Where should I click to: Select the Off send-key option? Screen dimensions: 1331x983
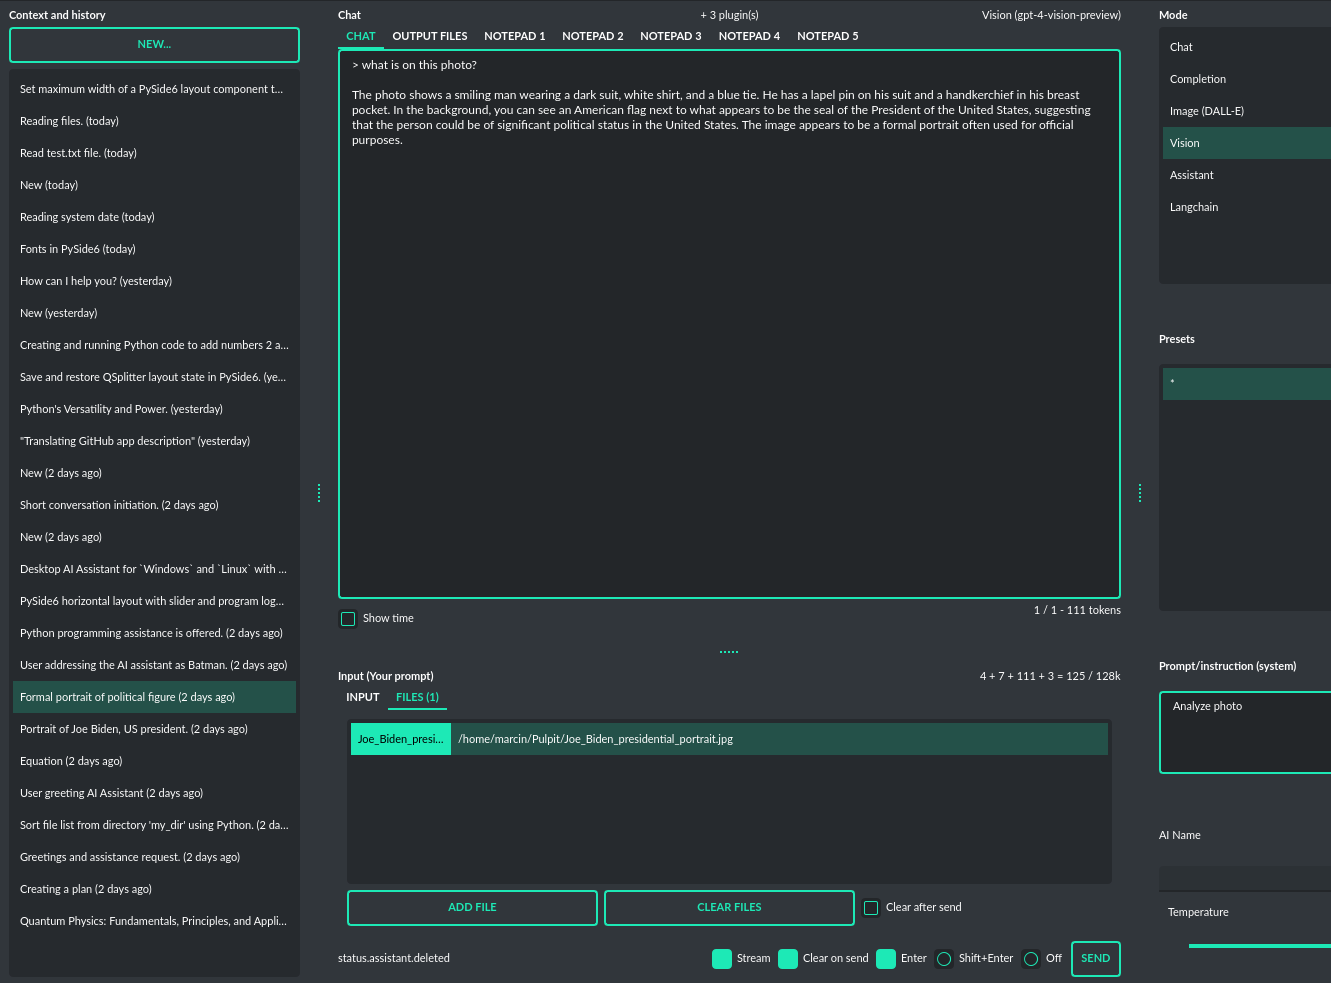[1031, 959]
